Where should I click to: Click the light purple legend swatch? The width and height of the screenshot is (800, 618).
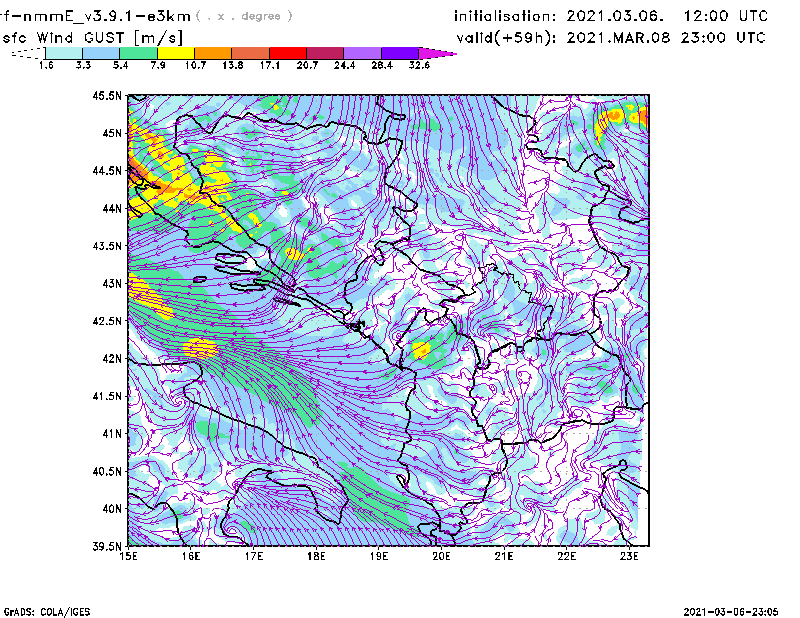362,53
